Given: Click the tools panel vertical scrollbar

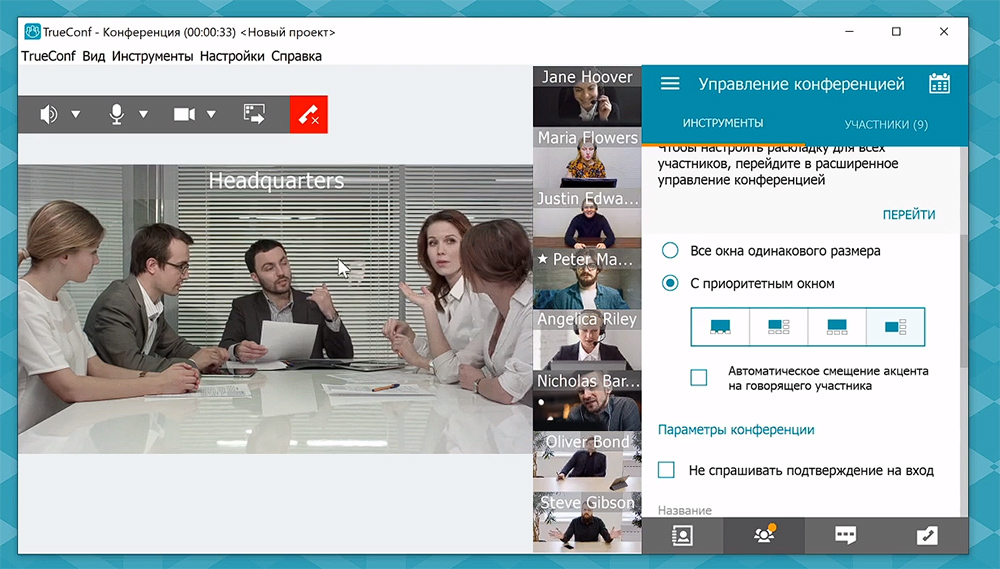Looking at the screenshot, I should (964, 300).
